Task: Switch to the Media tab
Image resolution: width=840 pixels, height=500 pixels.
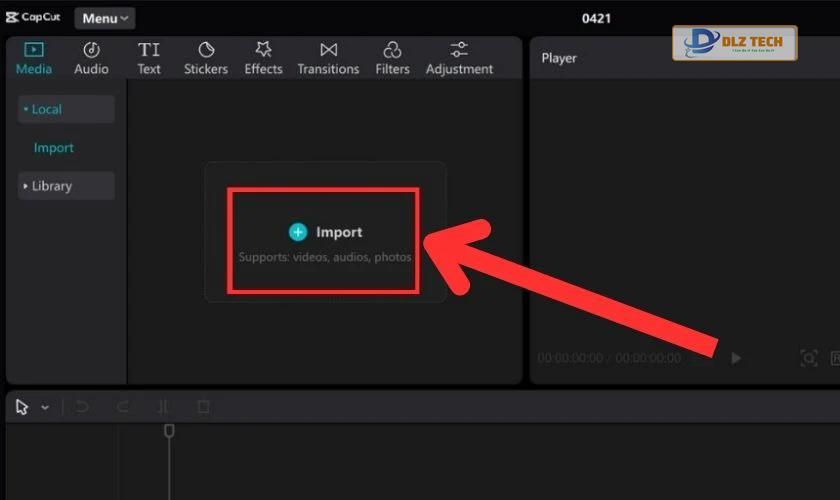Action: click(34, 58)
